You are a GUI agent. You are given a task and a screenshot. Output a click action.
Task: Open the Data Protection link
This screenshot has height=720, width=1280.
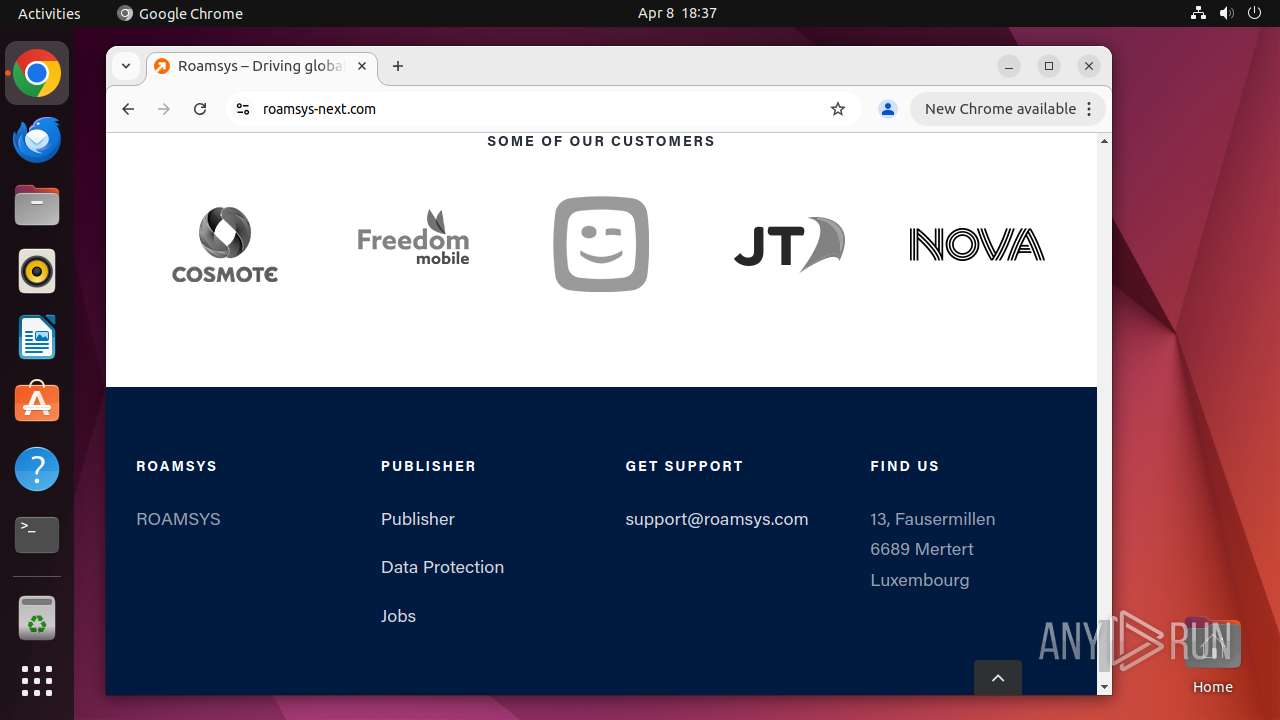(442, 567)
